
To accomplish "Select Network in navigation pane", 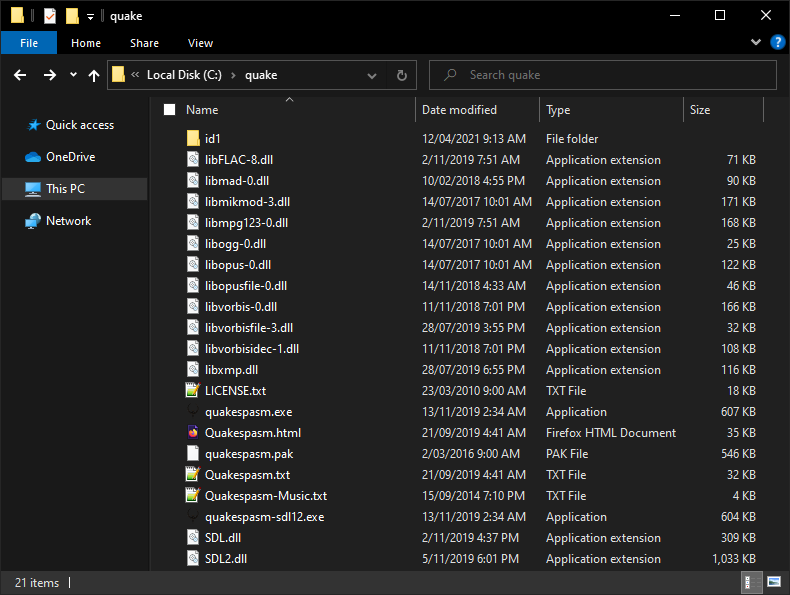I will pyautogui.click(x=75, y=221).
